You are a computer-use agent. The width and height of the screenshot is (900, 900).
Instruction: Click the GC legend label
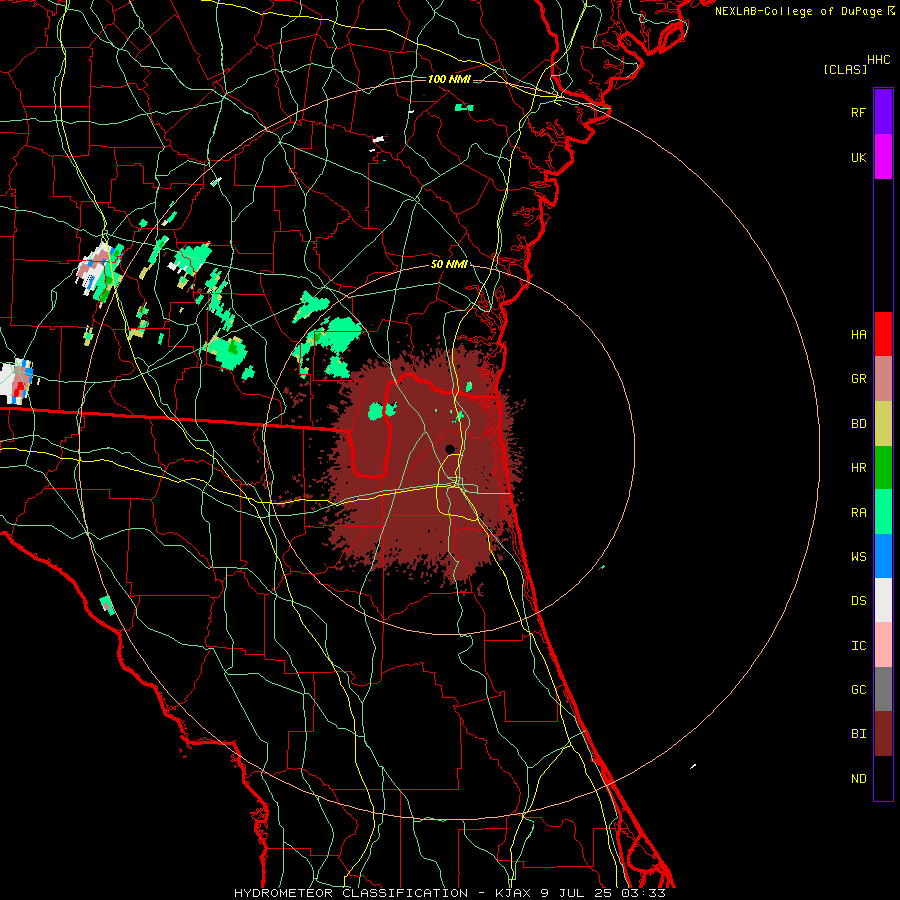(x=858, y=689)
